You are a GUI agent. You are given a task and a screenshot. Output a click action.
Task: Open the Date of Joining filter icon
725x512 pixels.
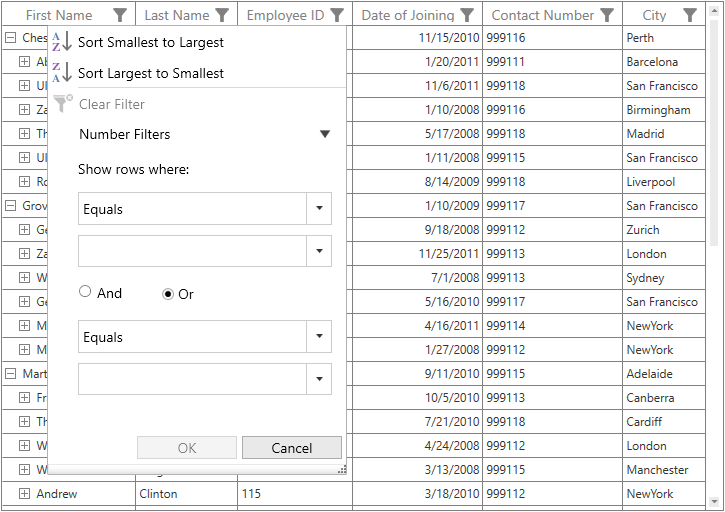(467, 15)
